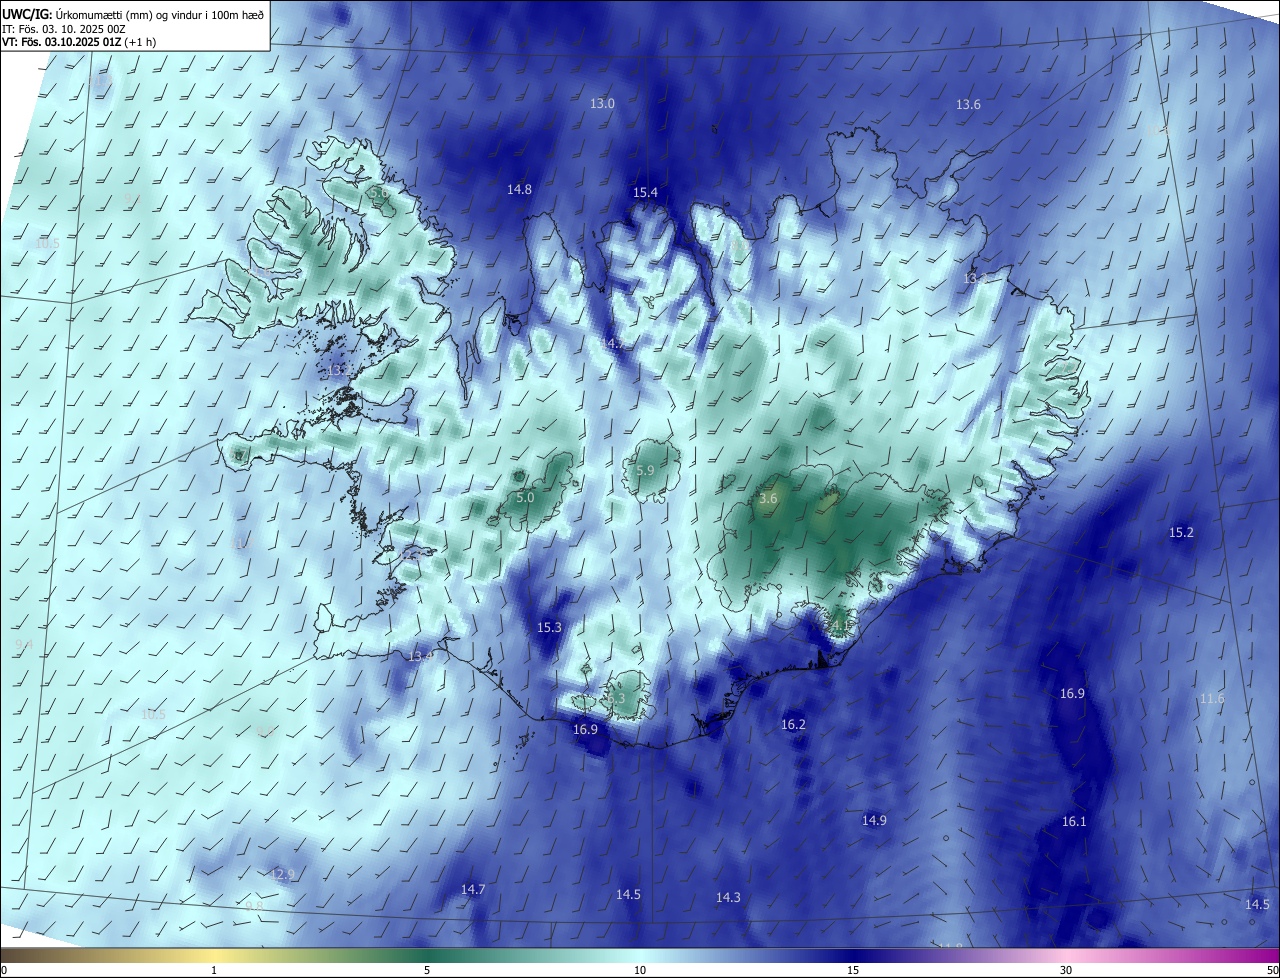Click the 6.3 value on the southern glacier
Screen dimensions: 1280x978
coord(615,699)
